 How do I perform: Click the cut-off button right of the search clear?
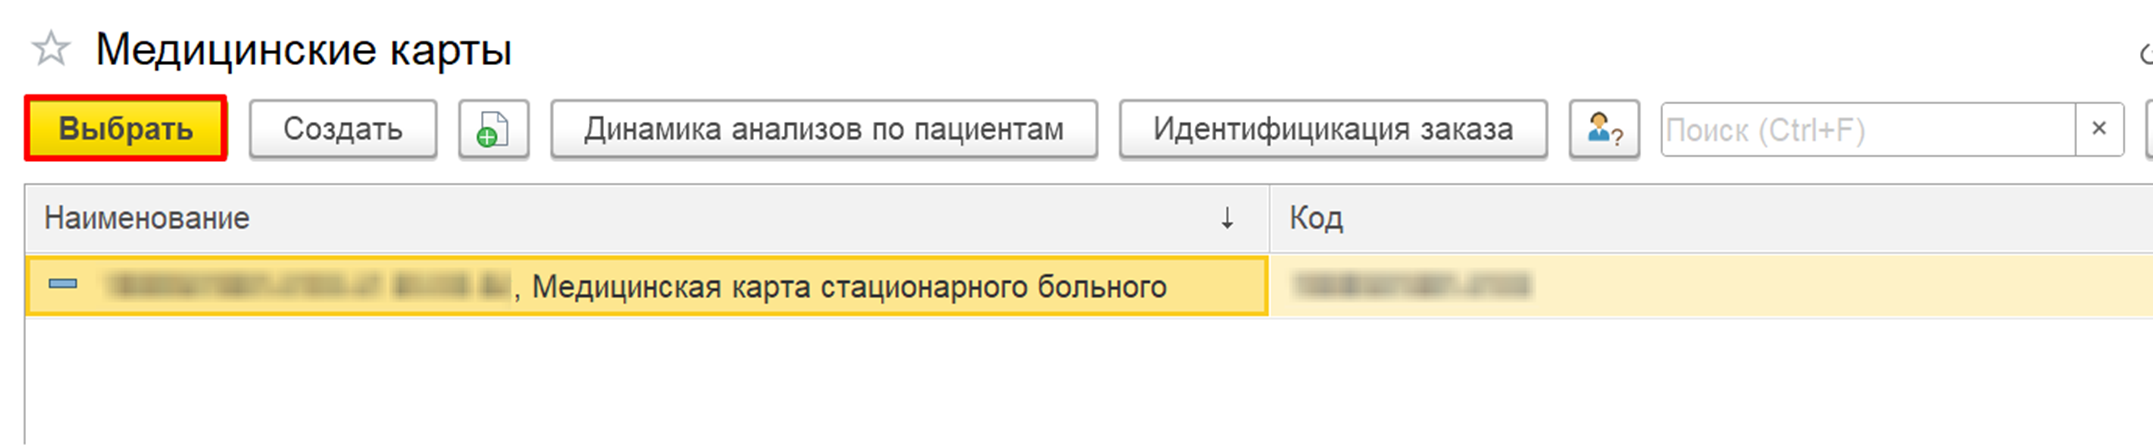click(2149, 129)
